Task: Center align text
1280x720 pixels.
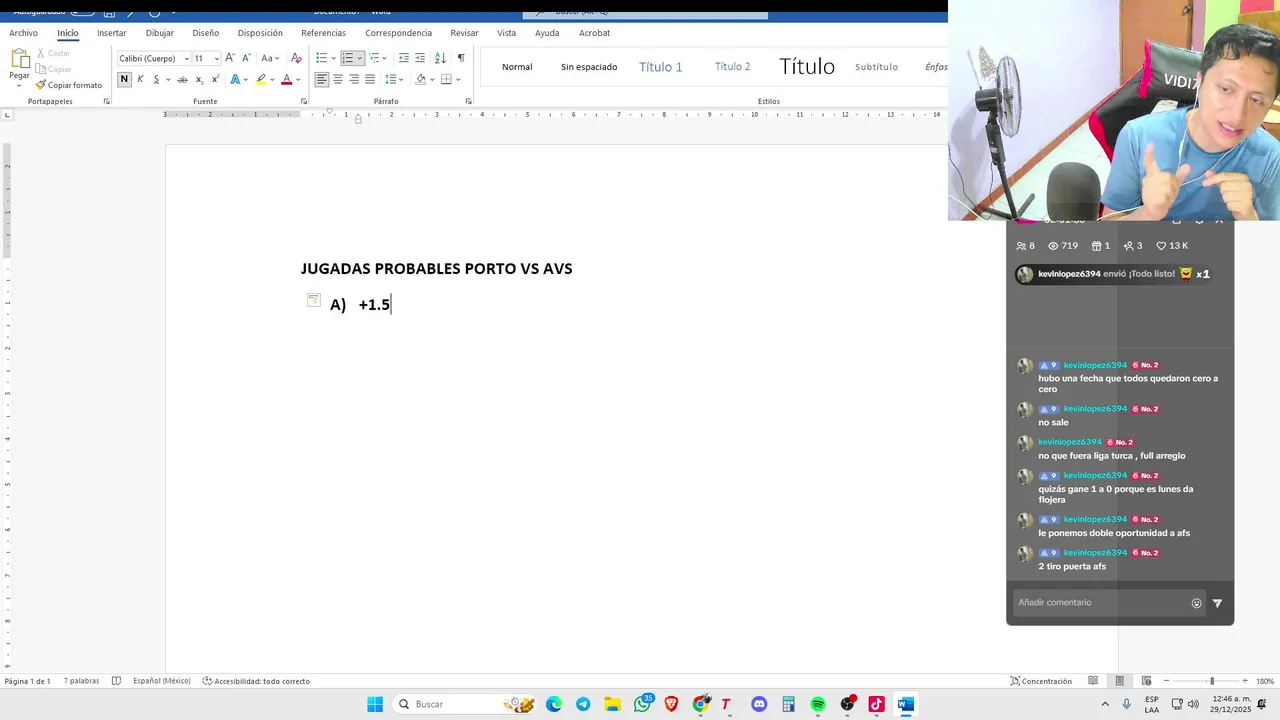Action: [337, 79]
